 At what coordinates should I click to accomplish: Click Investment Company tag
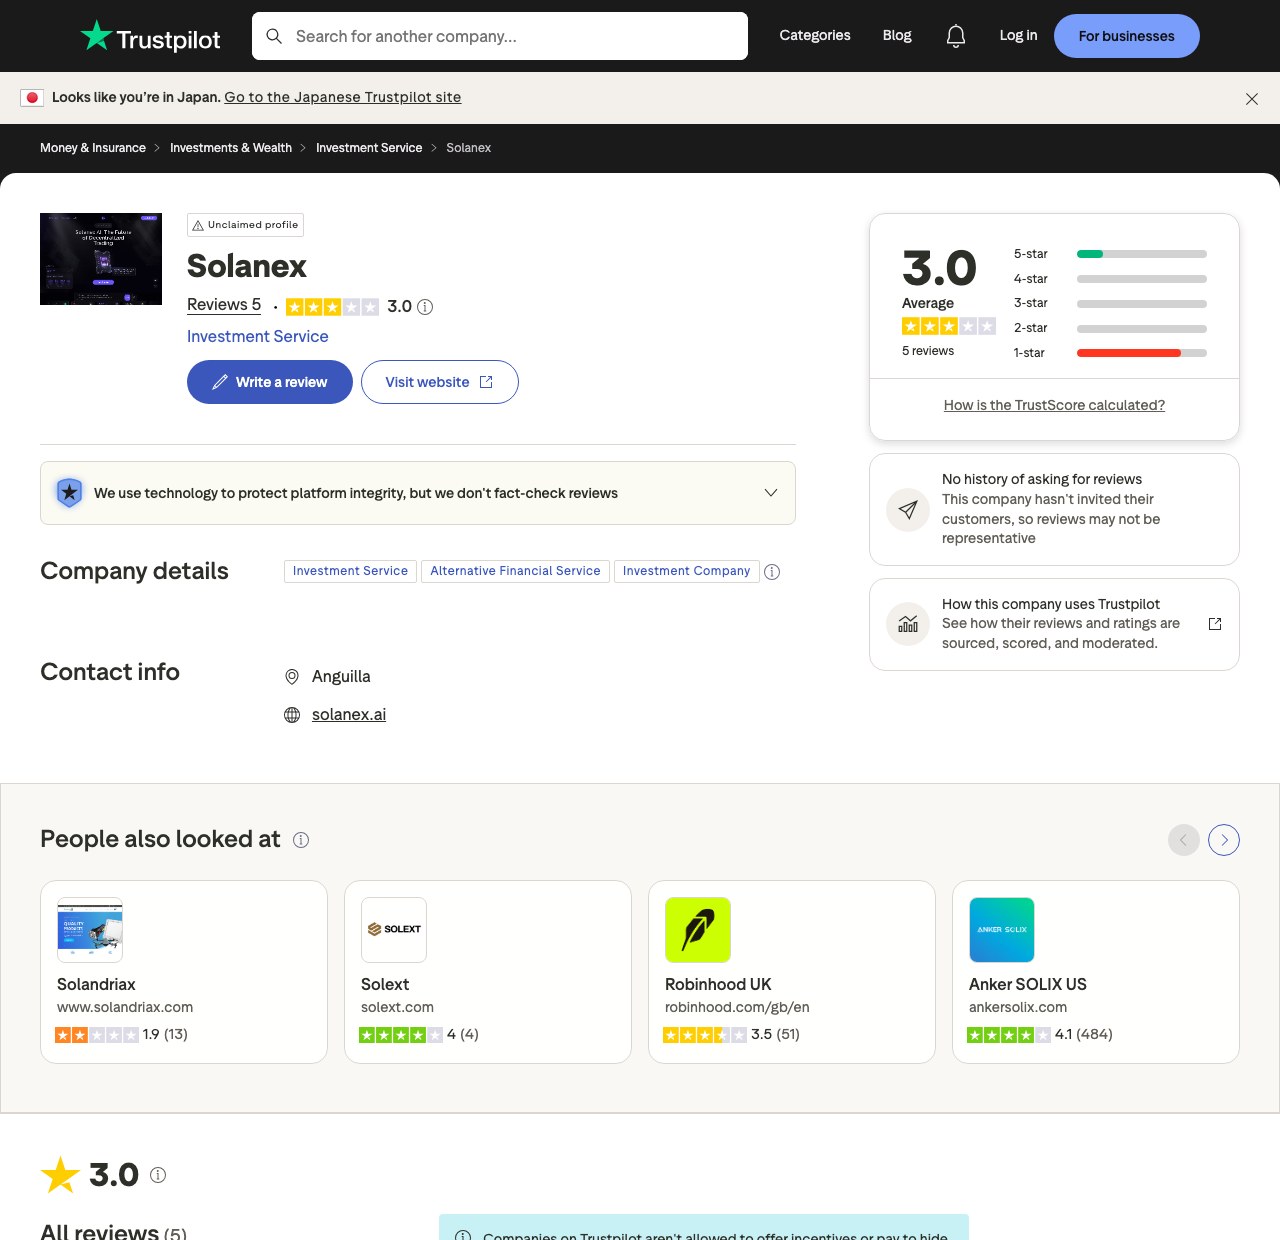pos(686,571)
